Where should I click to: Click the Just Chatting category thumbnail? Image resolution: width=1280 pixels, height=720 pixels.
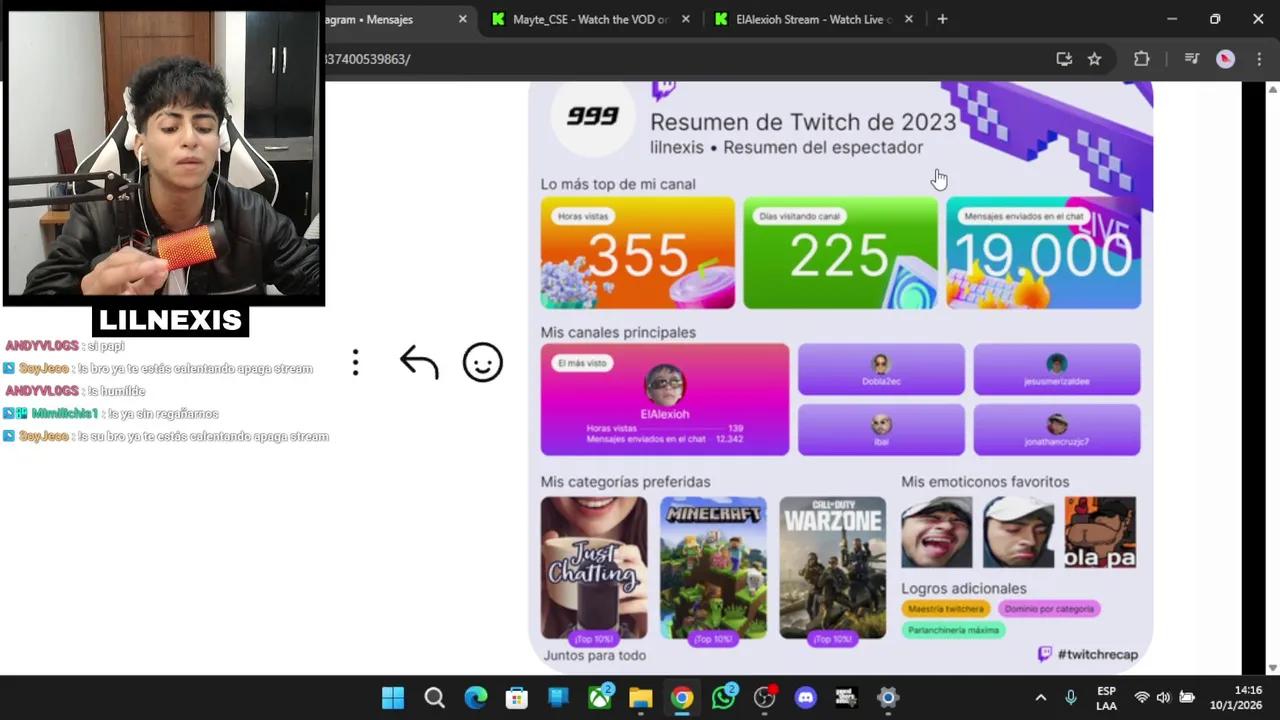pyautogui.click(x=594, y=568)
